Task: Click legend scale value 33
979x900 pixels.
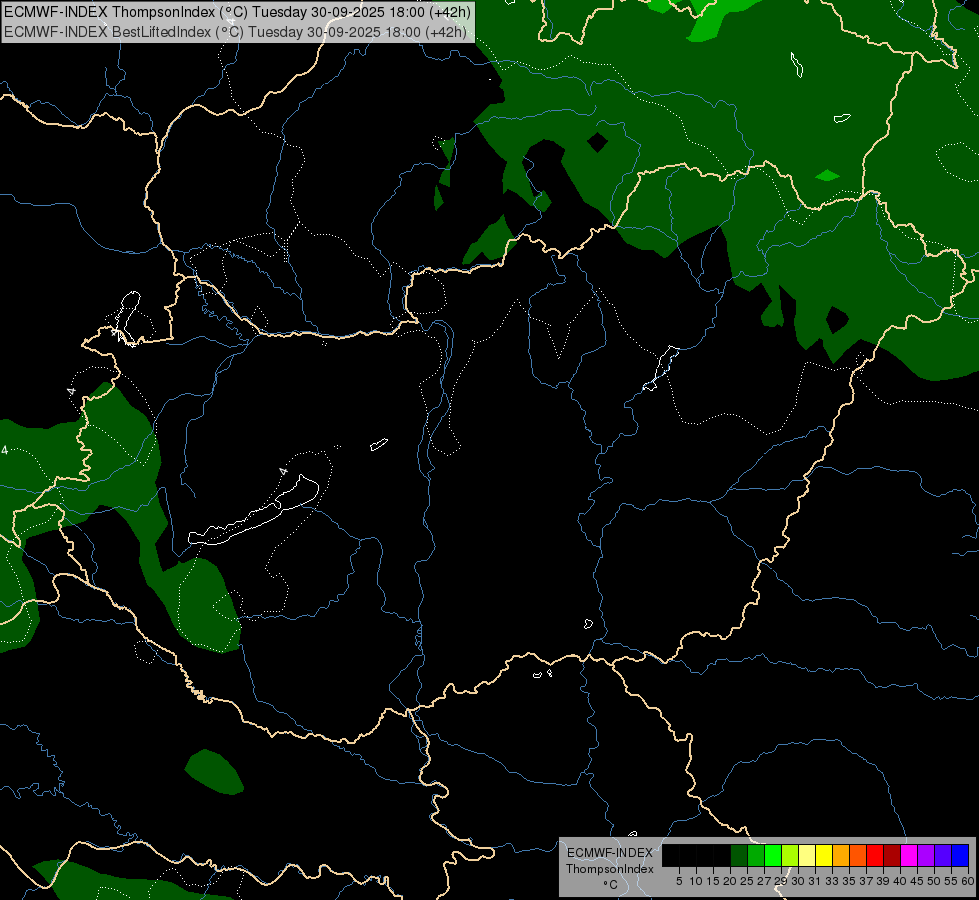Action: click(832, 881)
